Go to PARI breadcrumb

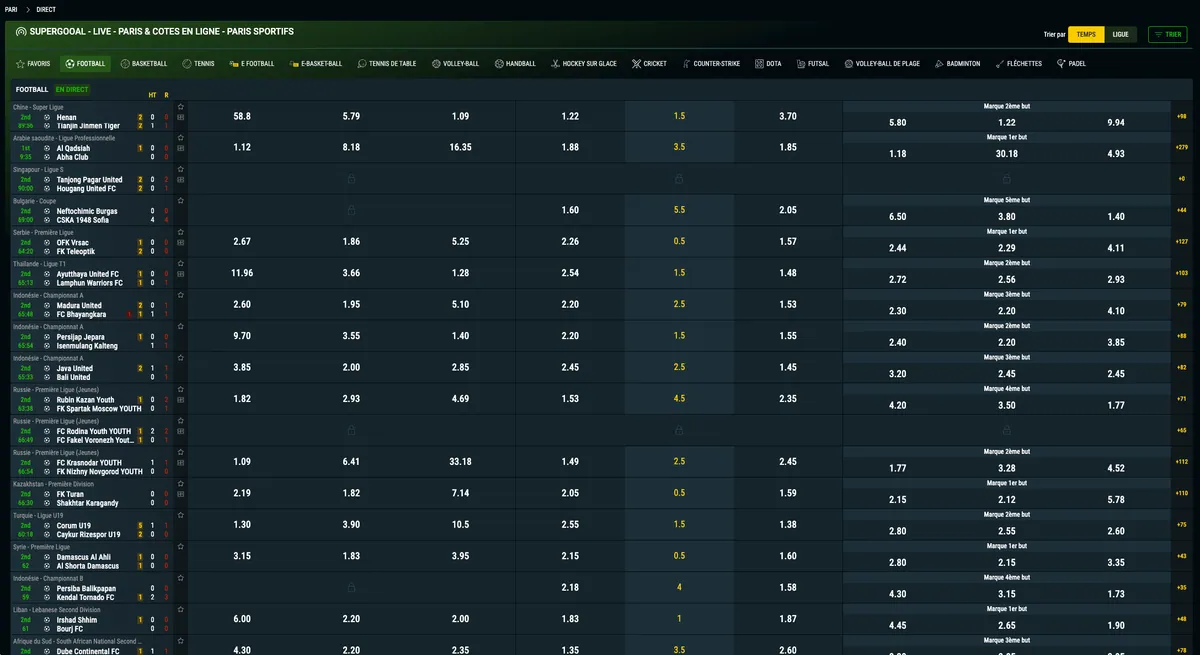click(x=11, y=9)
